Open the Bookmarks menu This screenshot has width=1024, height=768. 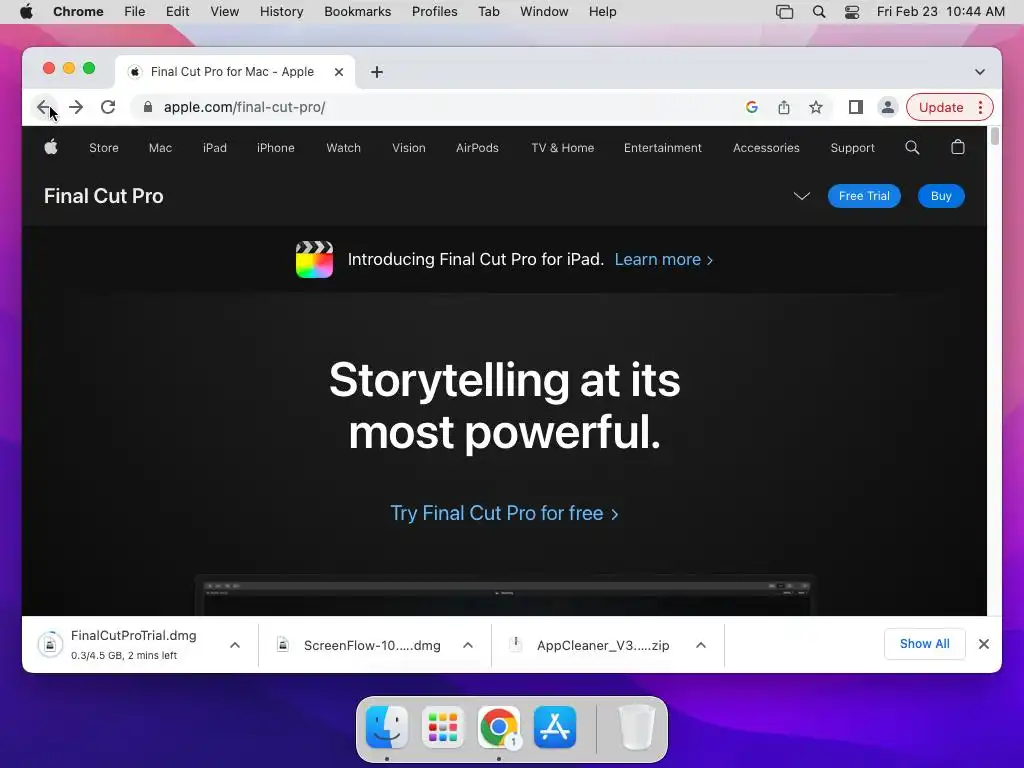(x=358, y=12)
